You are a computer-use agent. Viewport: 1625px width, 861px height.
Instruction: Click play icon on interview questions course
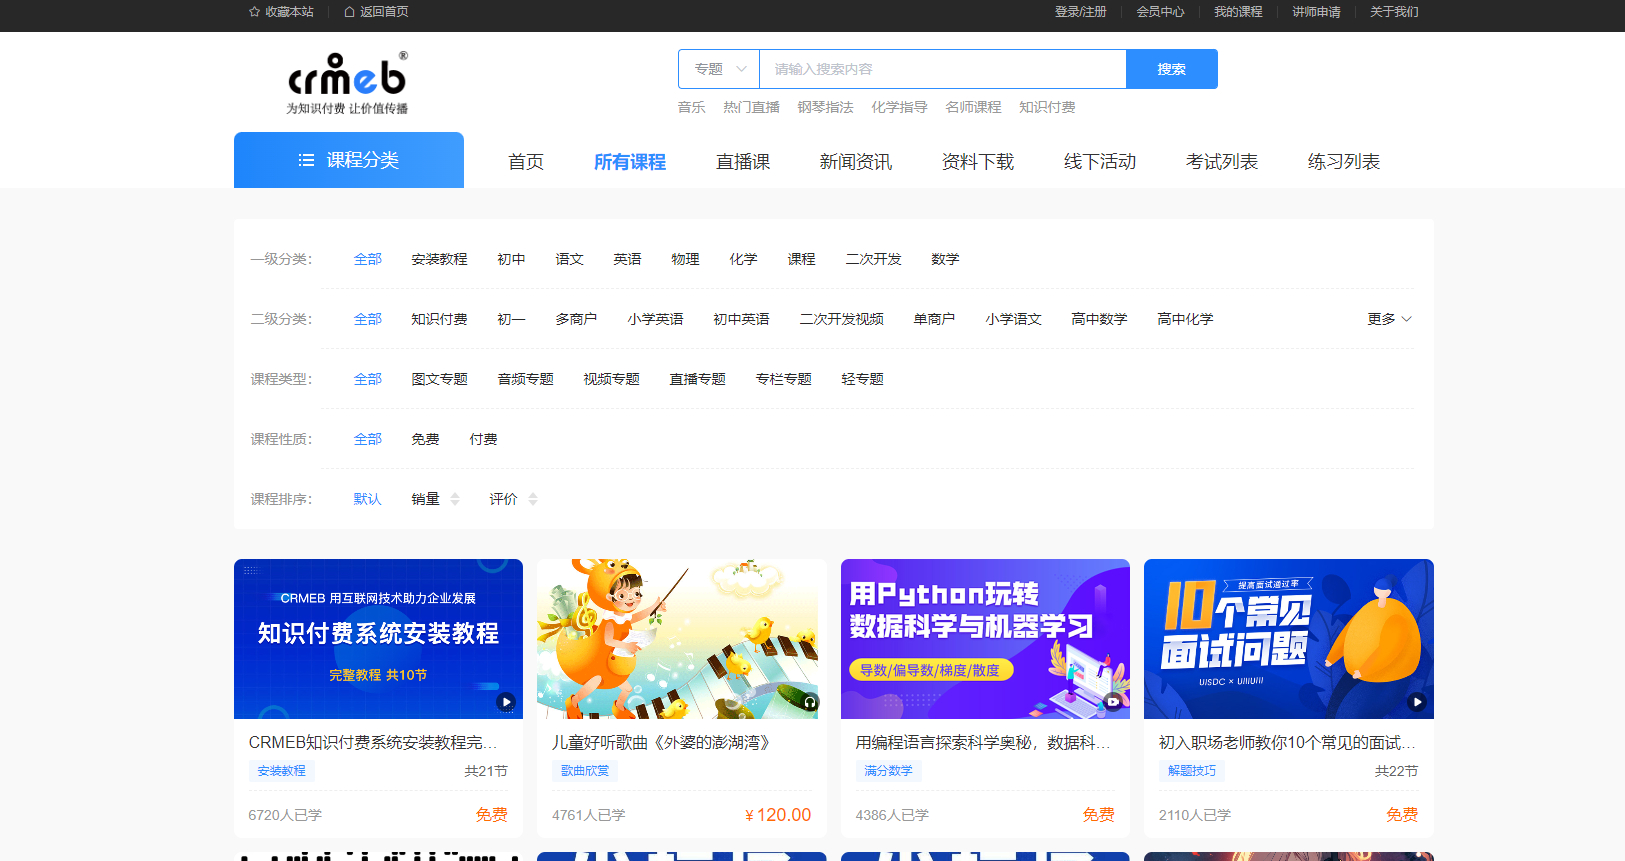coord(1417,702)
